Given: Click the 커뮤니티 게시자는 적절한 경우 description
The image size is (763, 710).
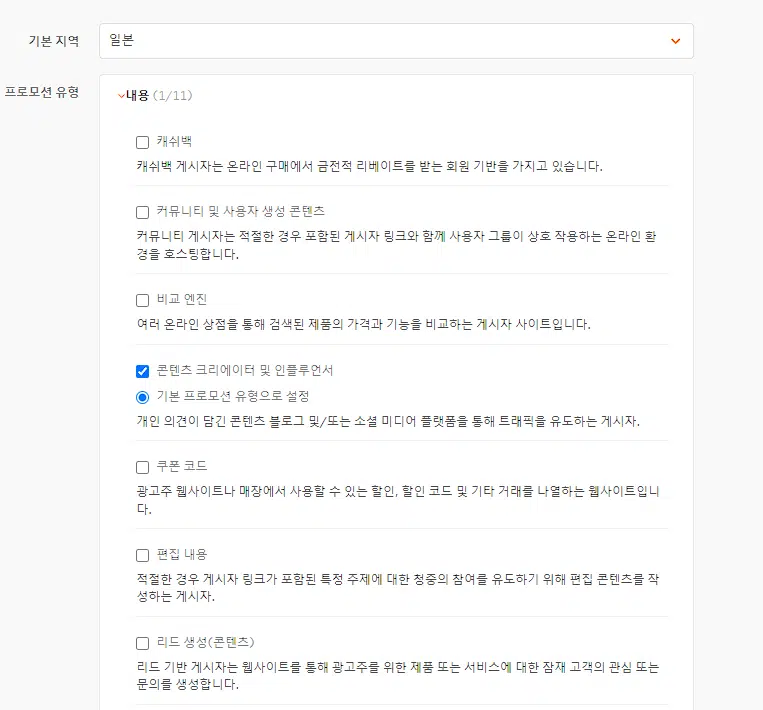Looking at the screenshot, I should [x=396, y=245].
